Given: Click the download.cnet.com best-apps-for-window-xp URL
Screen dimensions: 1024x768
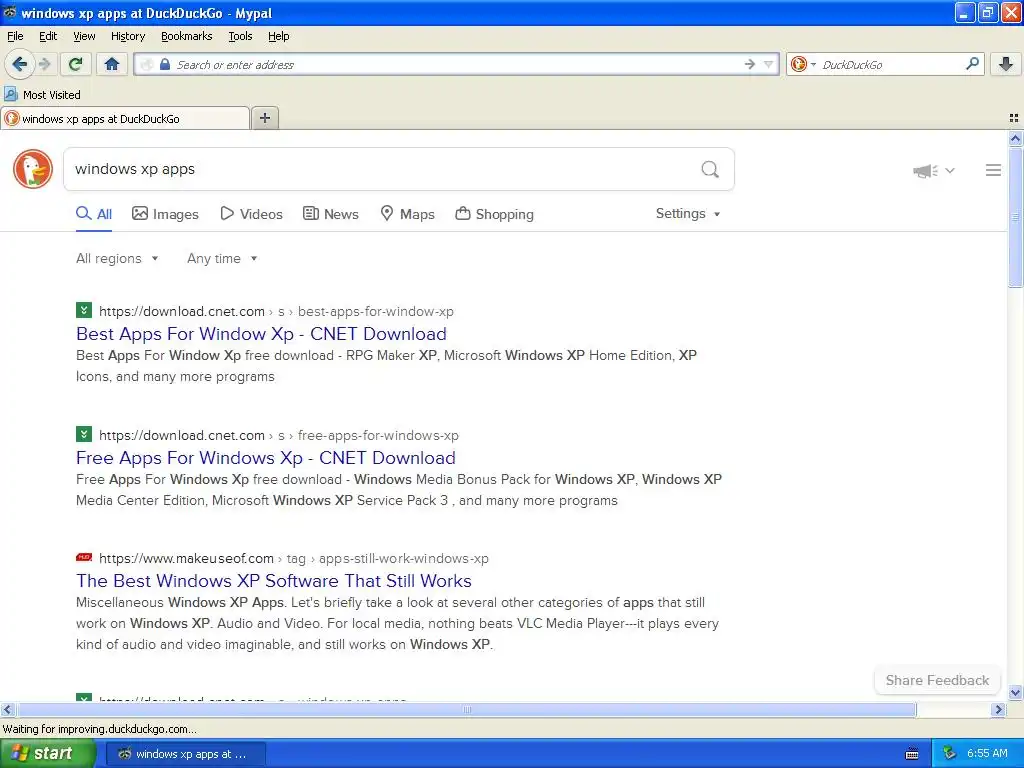Looking at the screenshot, I should coord(276,312).
